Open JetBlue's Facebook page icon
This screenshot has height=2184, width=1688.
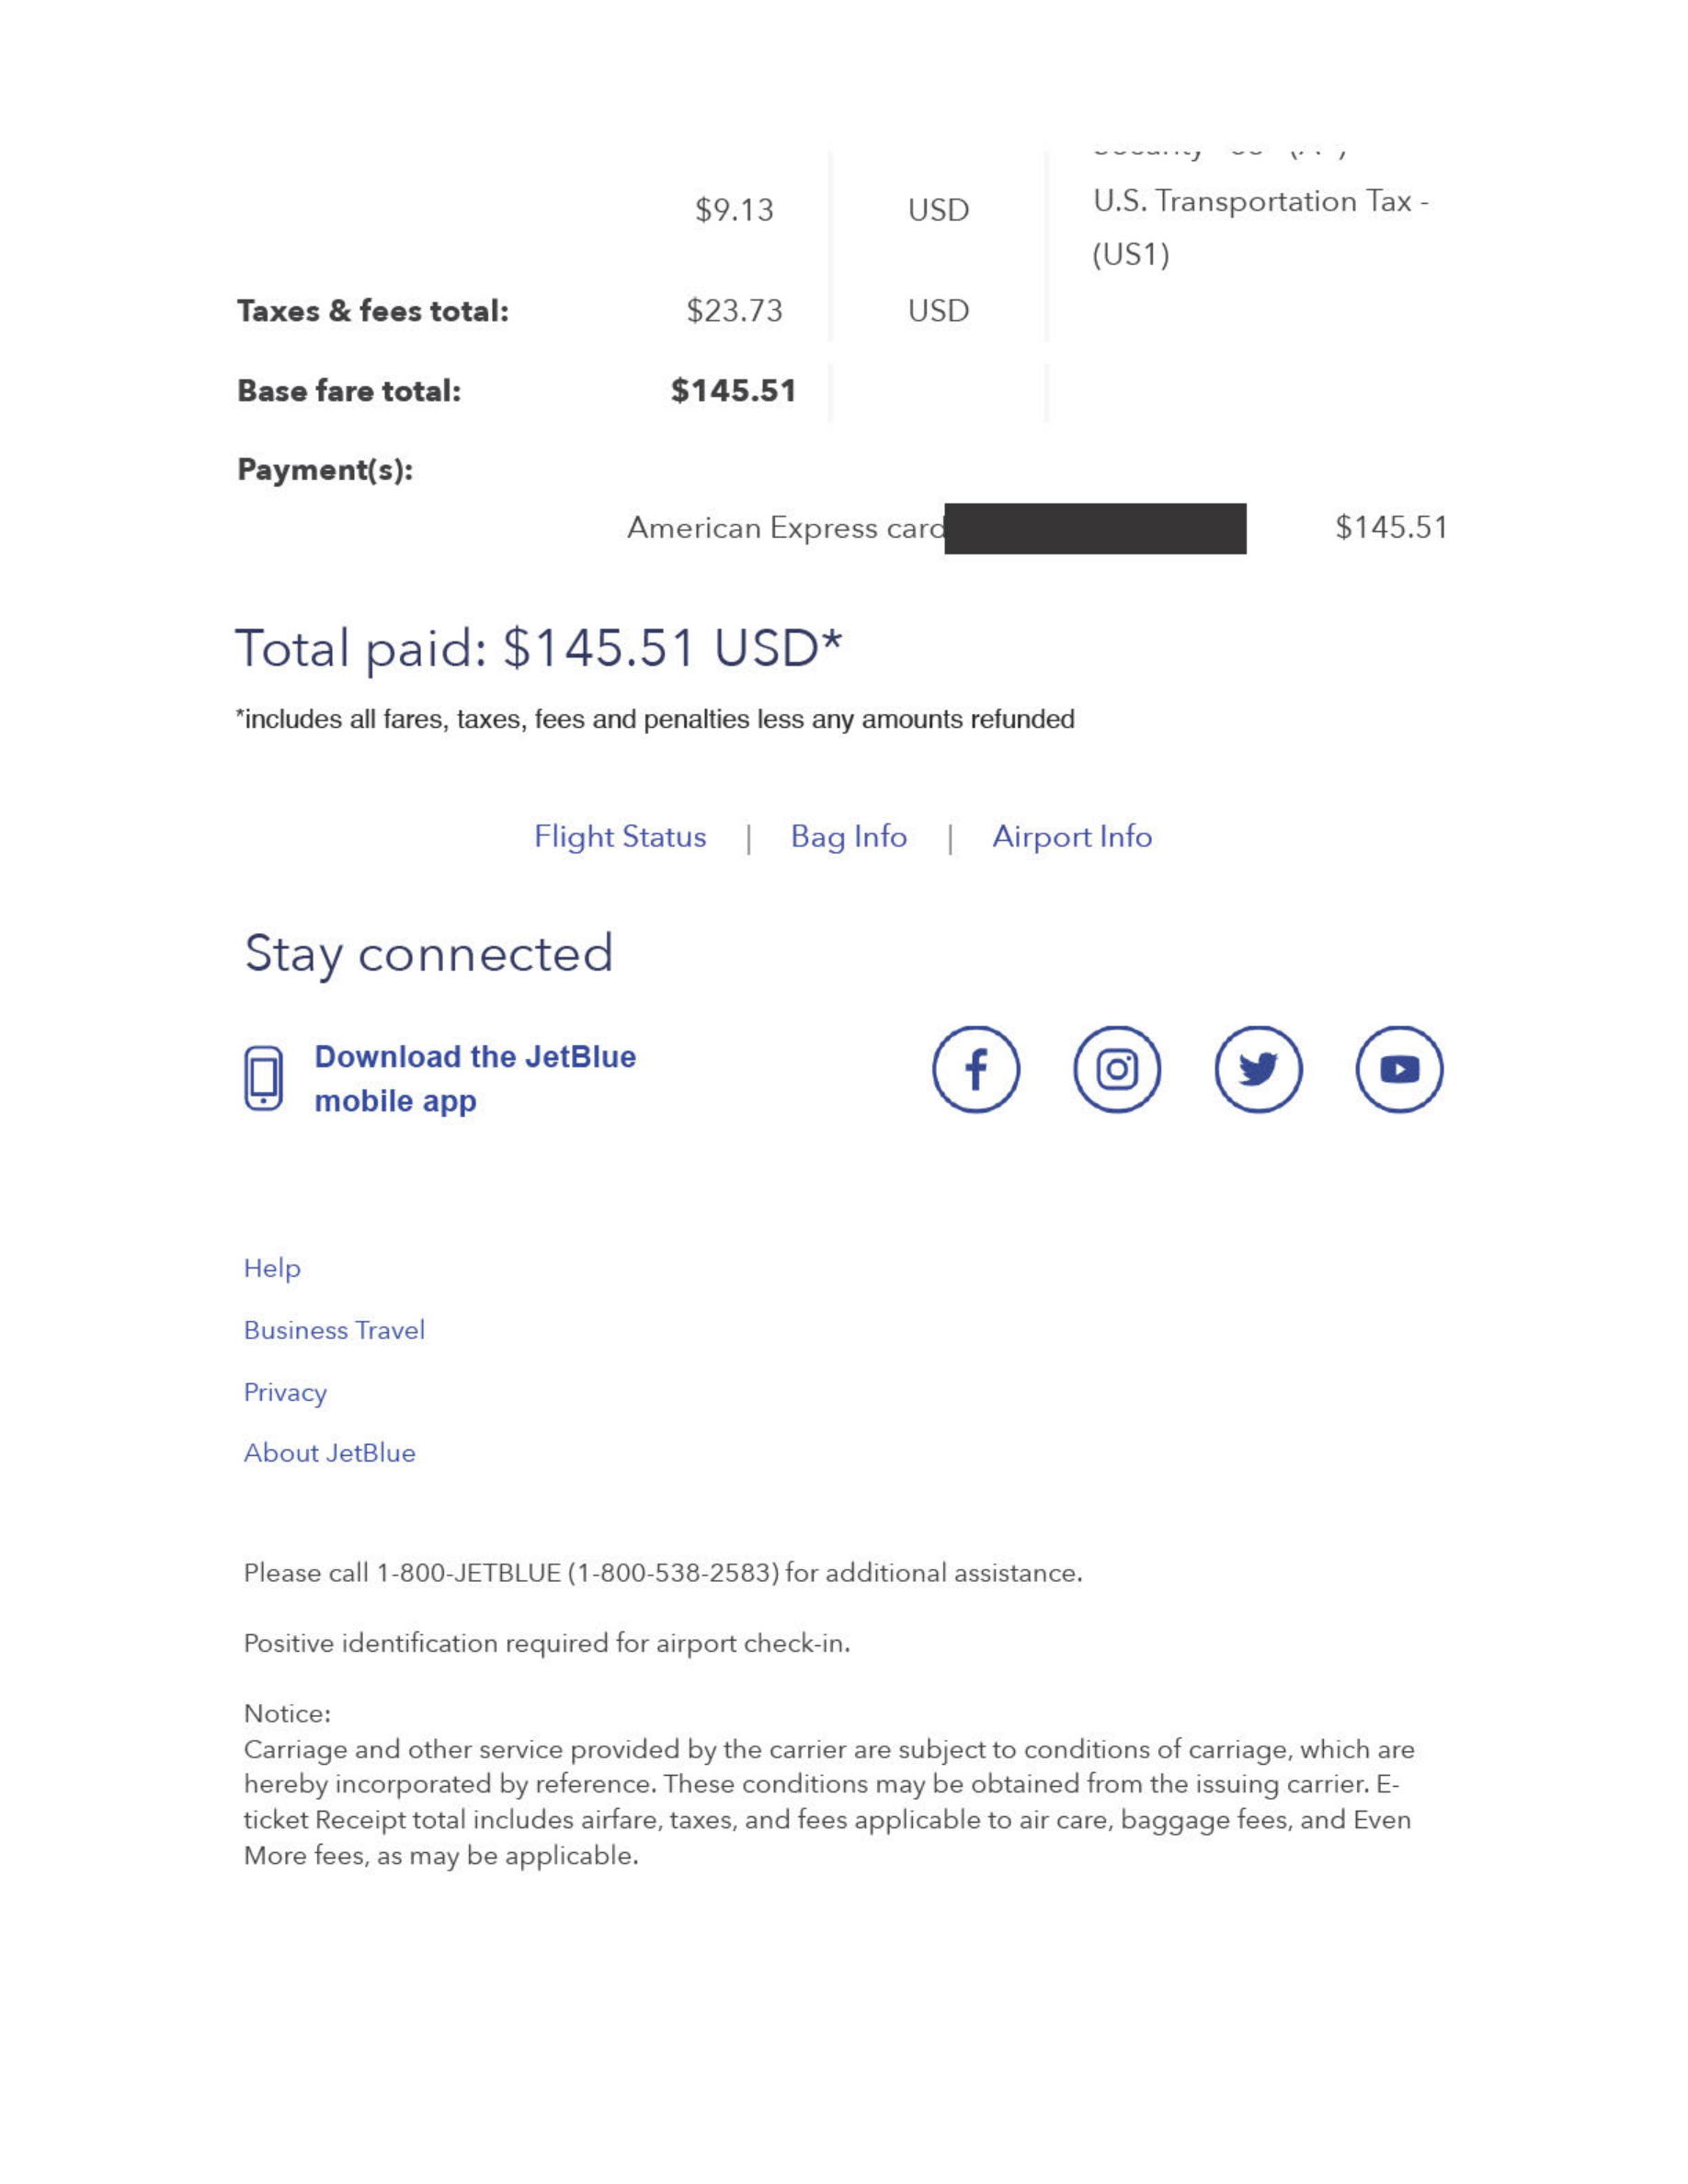(x=976, y=1069)
